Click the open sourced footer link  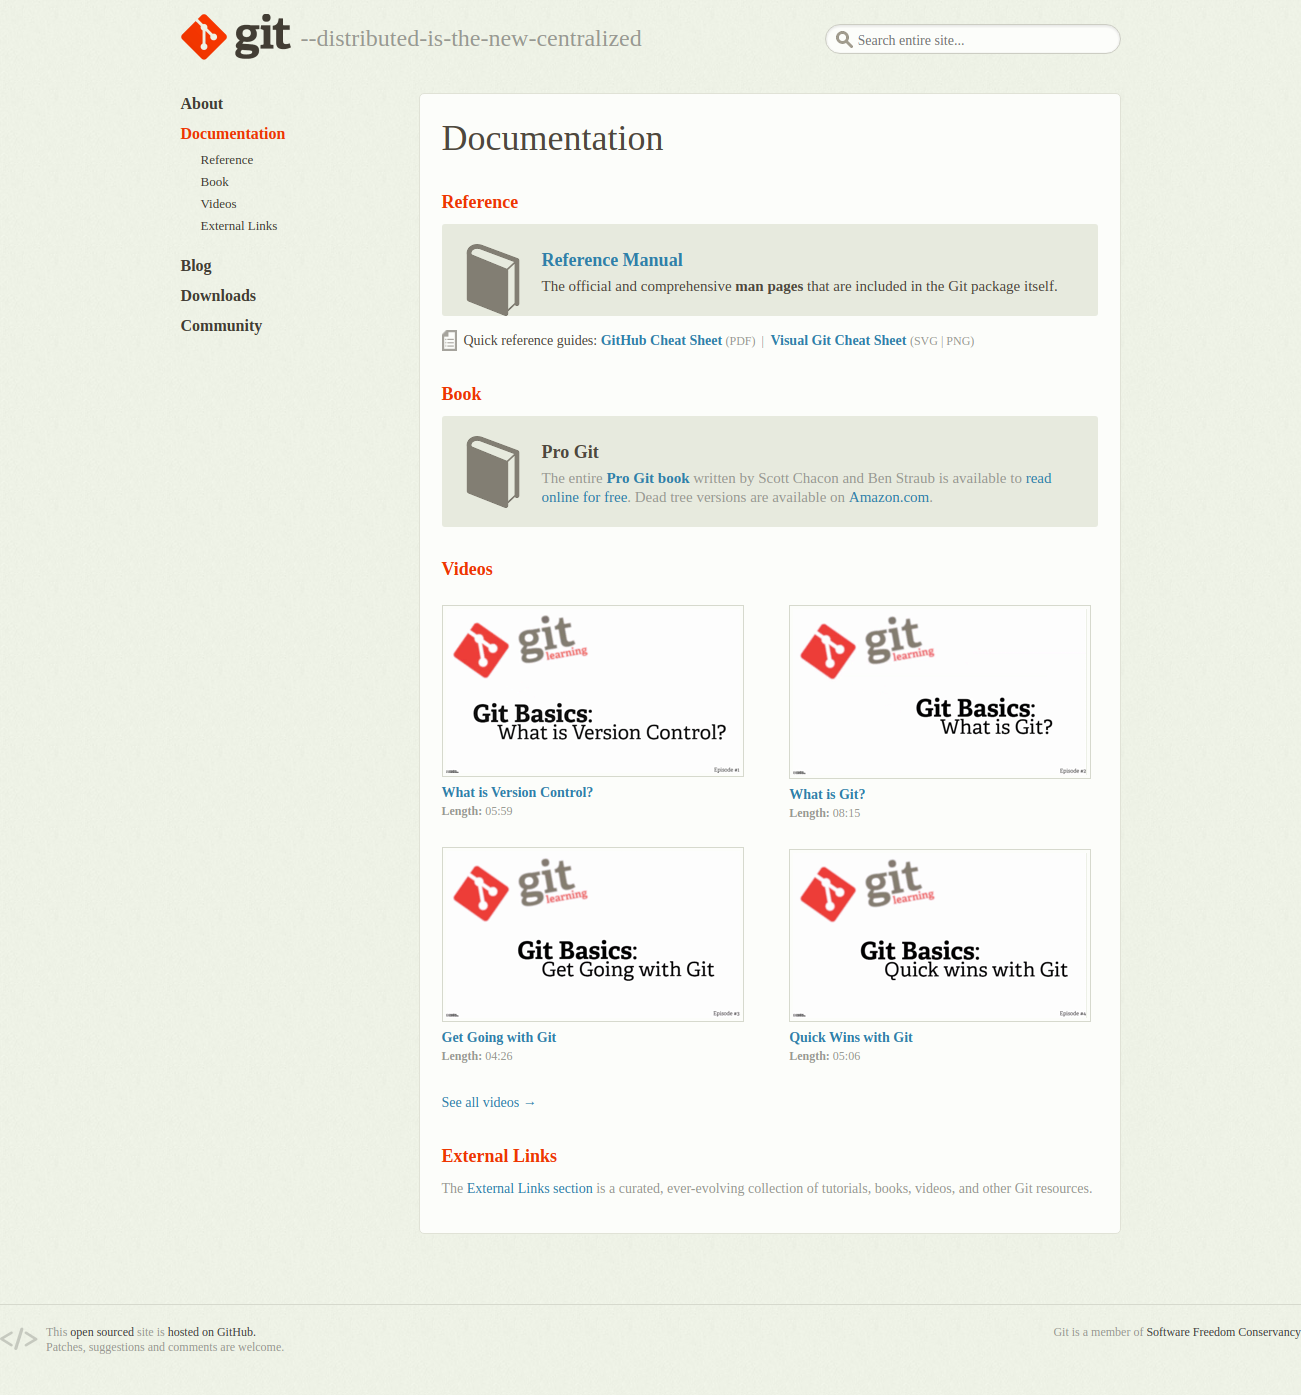pos(102,1332)
